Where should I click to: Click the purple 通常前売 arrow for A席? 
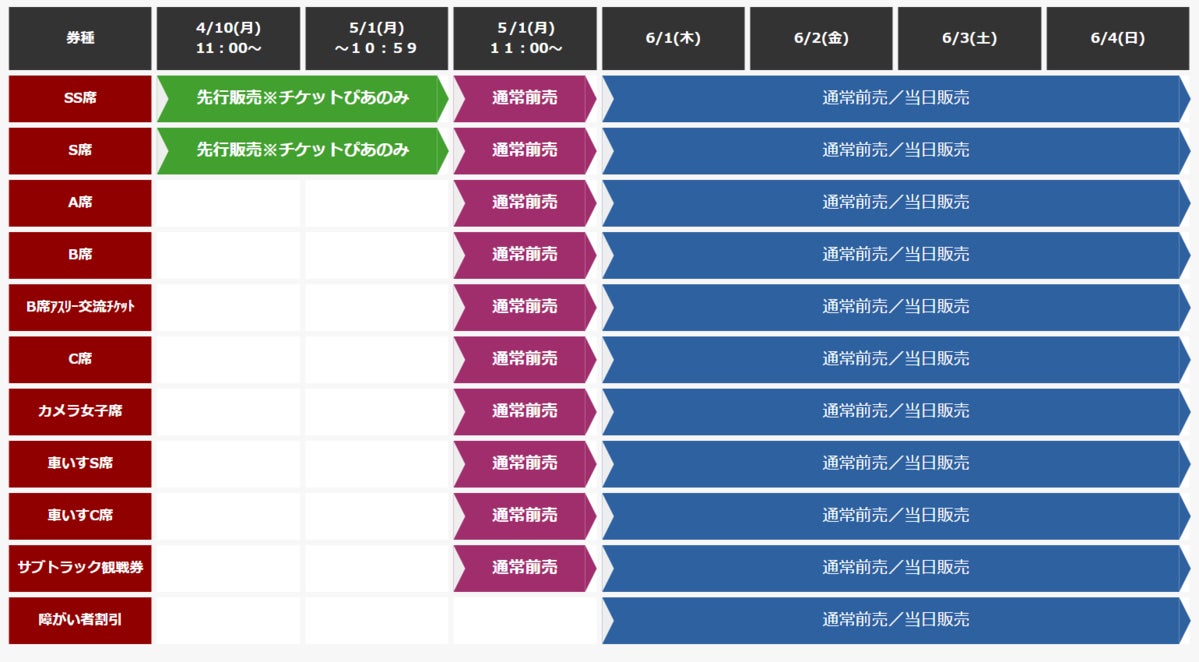524,202
